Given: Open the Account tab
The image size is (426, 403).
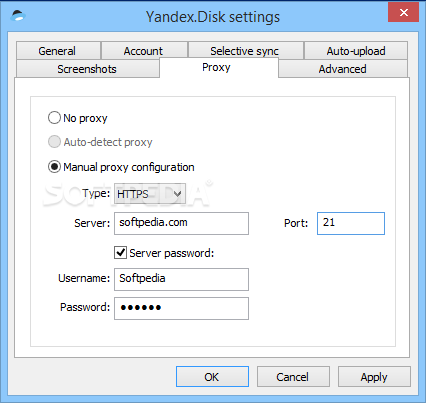Looking at the screenshot, I should (x=144, y=51).
